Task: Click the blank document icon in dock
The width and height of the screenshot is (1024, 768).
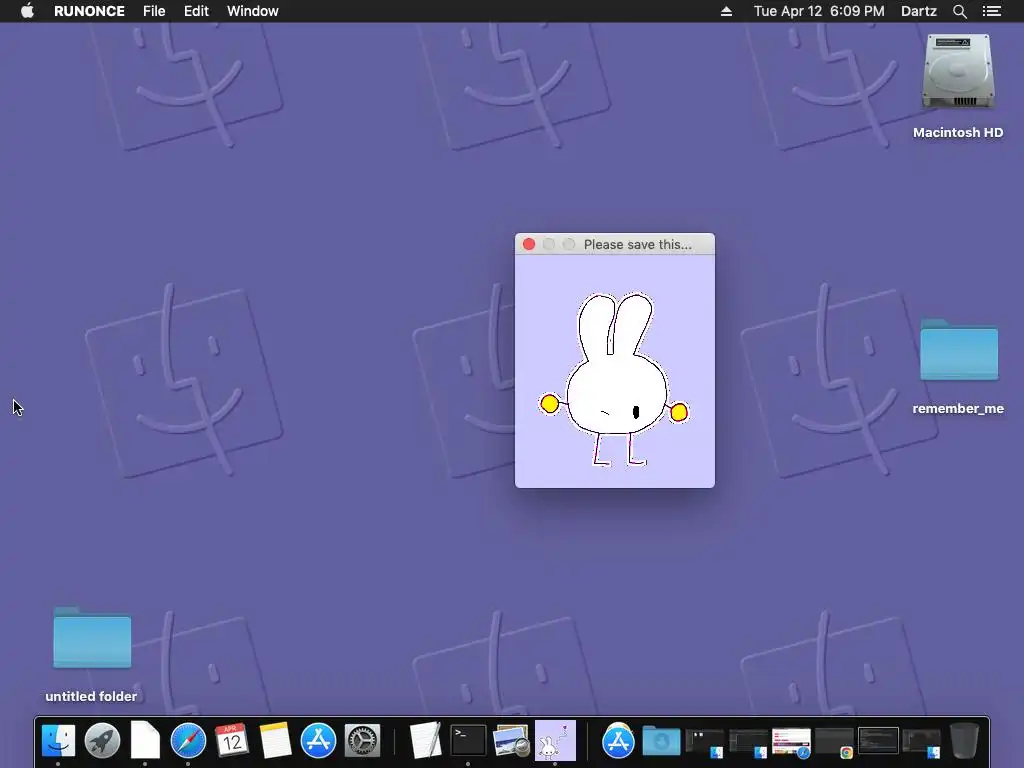Action: click(145, 741)
